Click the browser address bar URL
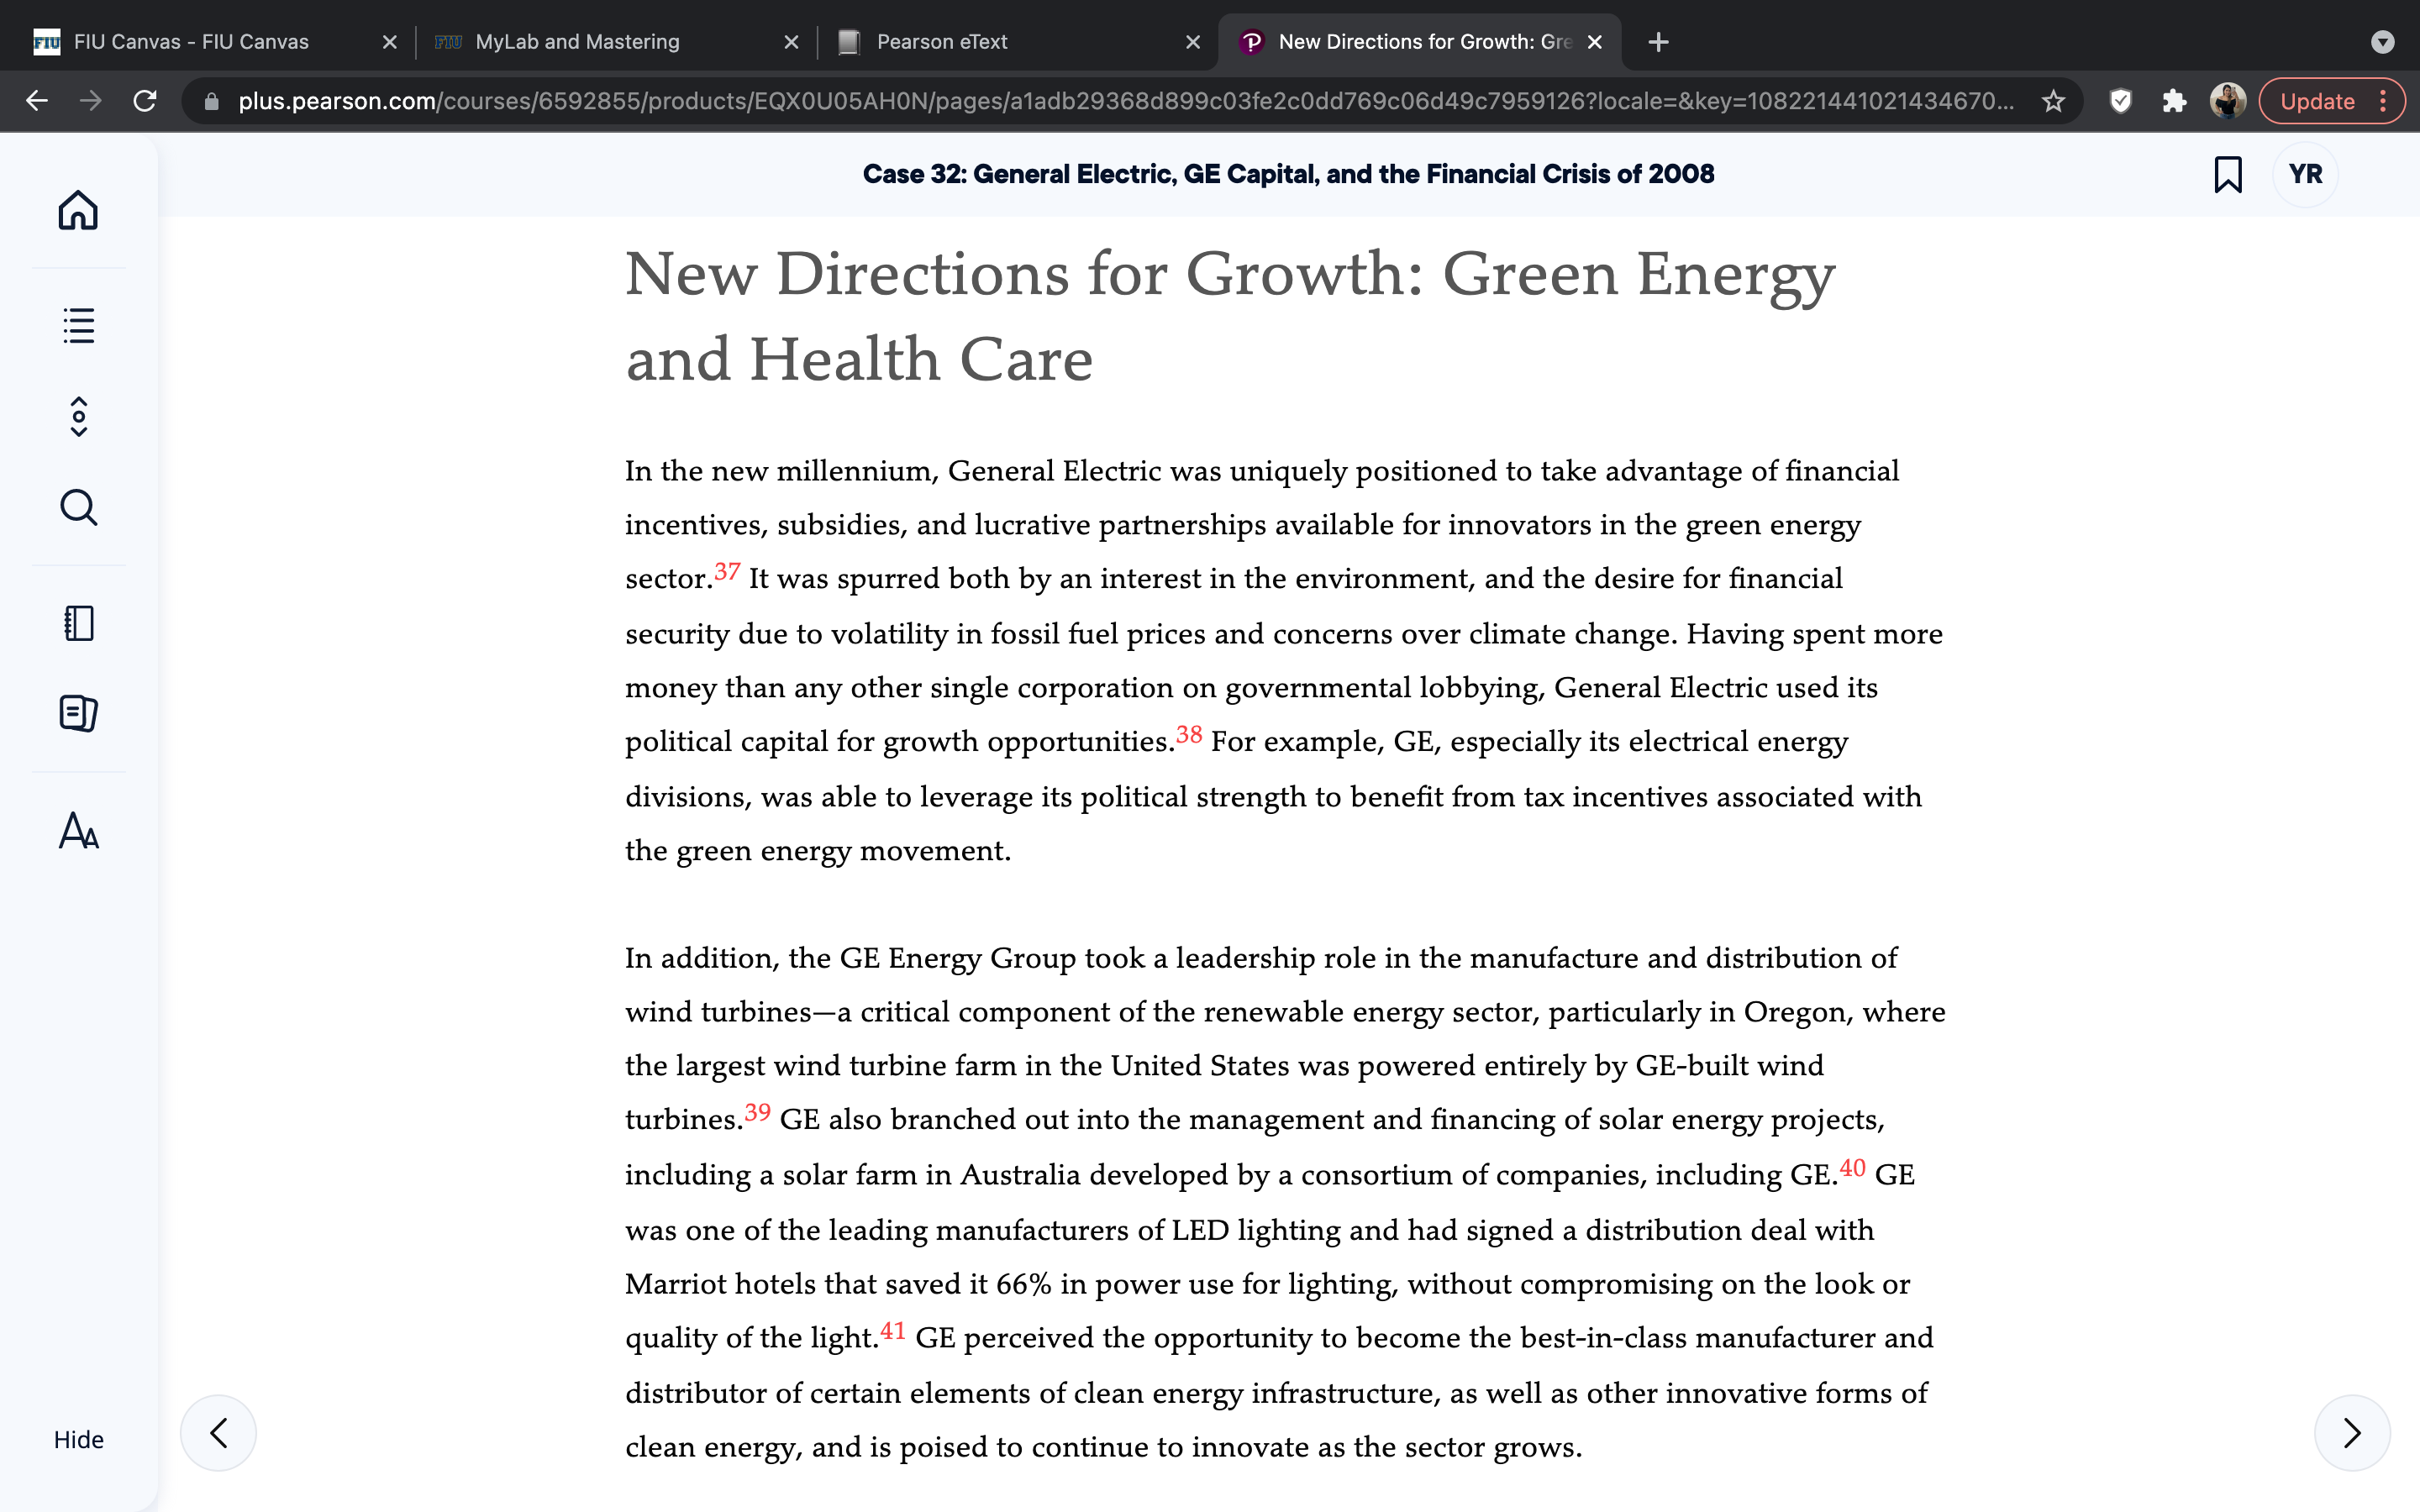This screenshot has width=2420, height=1512. click(x=1125, y=101)
